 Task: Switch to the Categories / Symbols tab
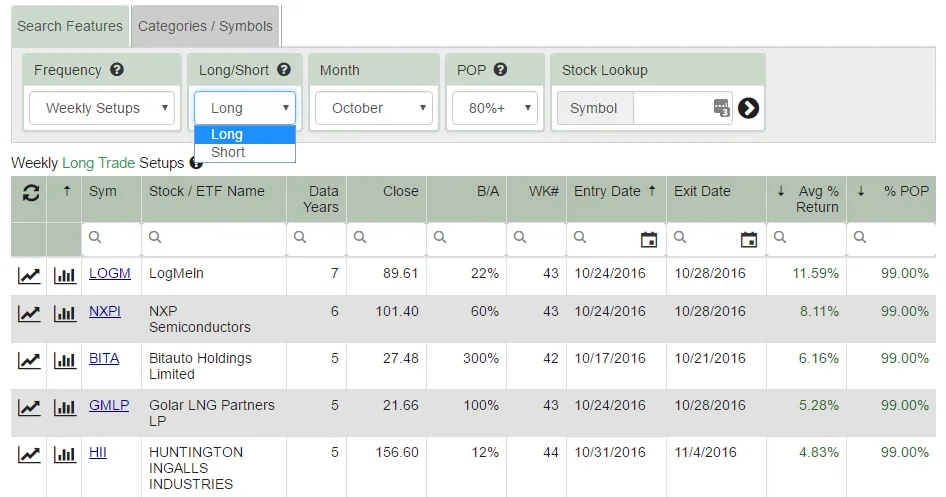[x=205, y=26]
